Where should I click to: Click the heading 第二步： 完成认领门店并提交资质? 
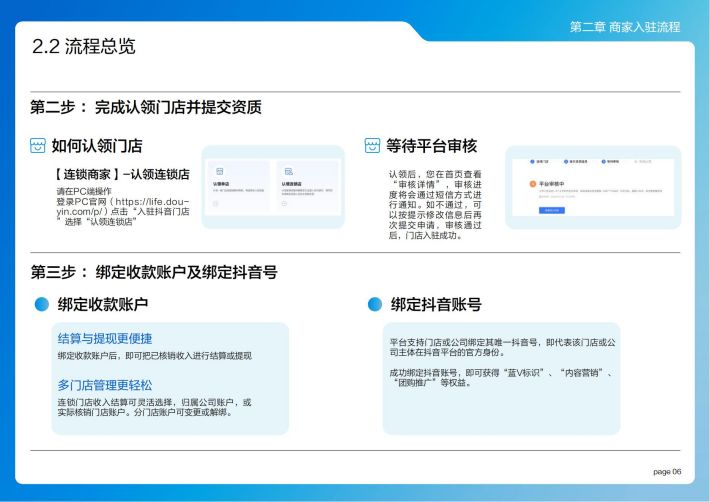click(x=146, y=107)
